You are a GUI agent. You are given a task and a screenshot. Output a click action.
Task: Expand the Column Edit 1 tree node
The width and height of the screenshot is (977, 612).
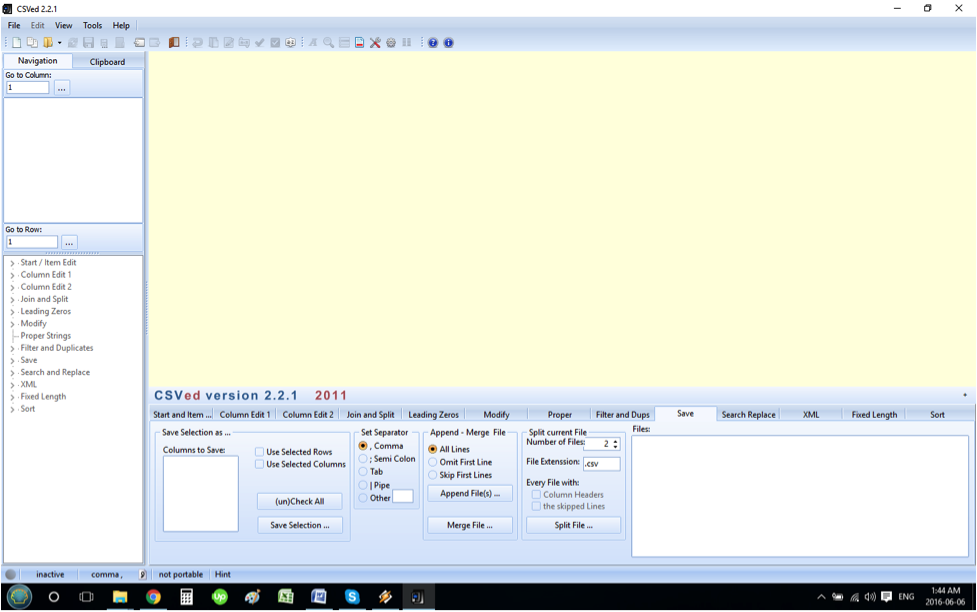coord(12,275)
